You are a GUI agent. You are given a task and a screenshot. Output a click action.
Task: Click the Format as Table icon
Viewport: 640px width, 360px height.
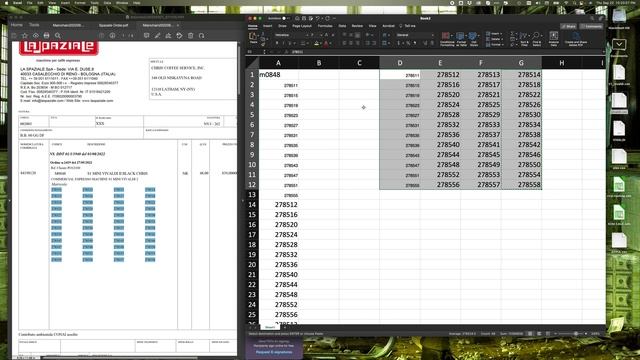click(461, 39)
